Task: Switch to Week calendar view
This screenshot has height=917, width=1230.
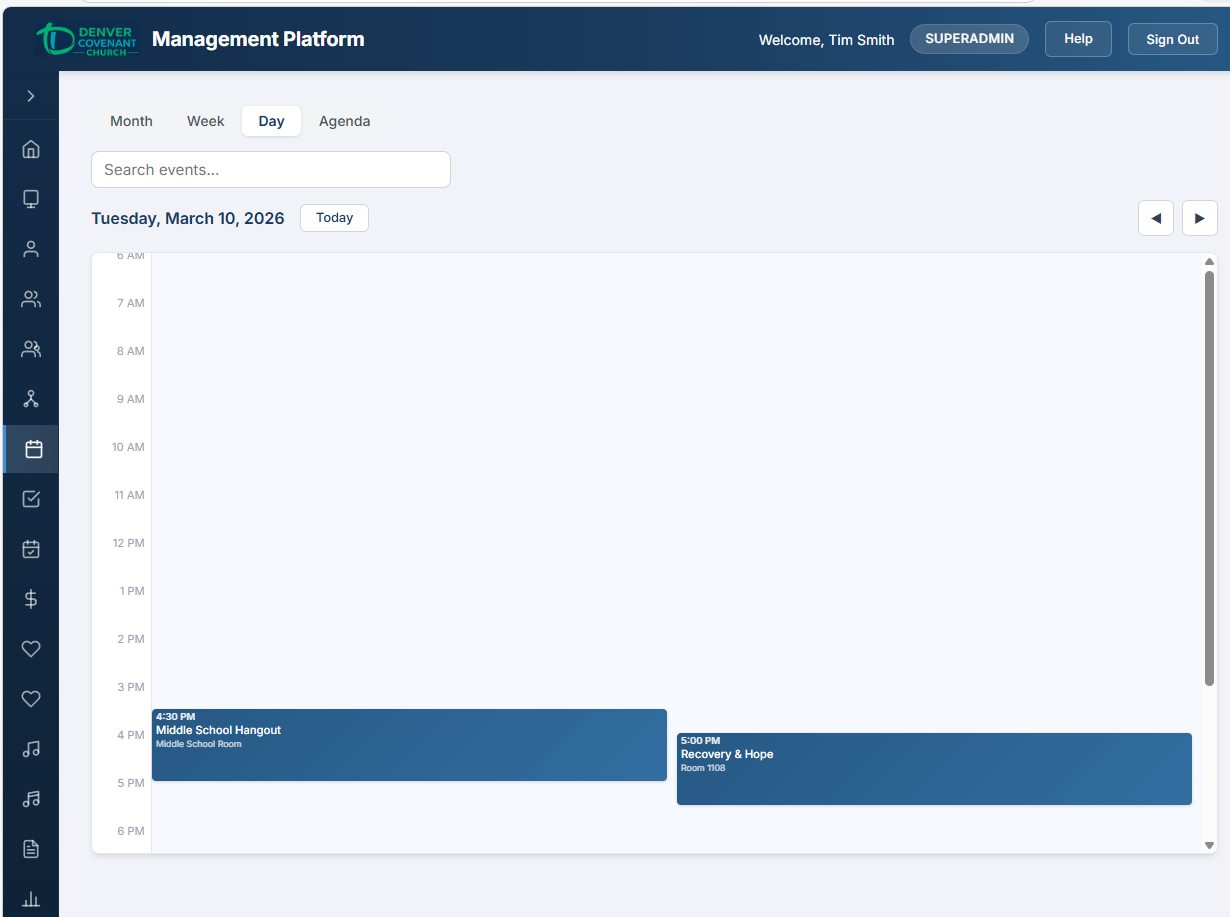Action: tap(205, 121)
